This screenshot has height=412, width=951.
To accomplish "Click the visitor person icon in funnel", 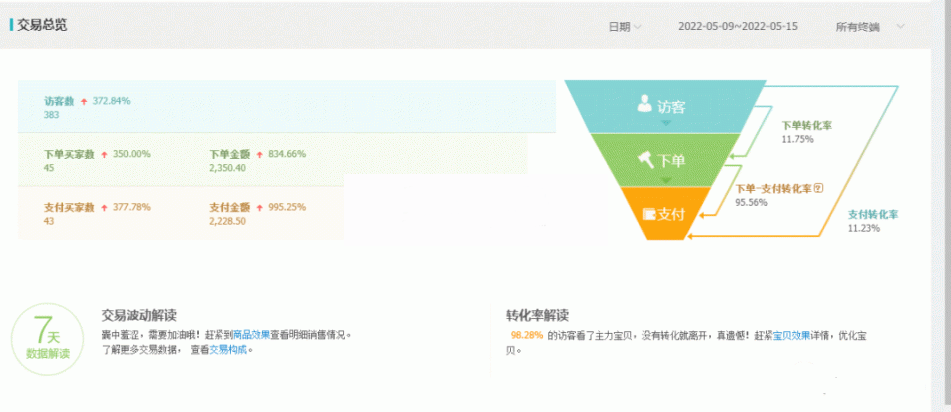I will click(645, 104).
